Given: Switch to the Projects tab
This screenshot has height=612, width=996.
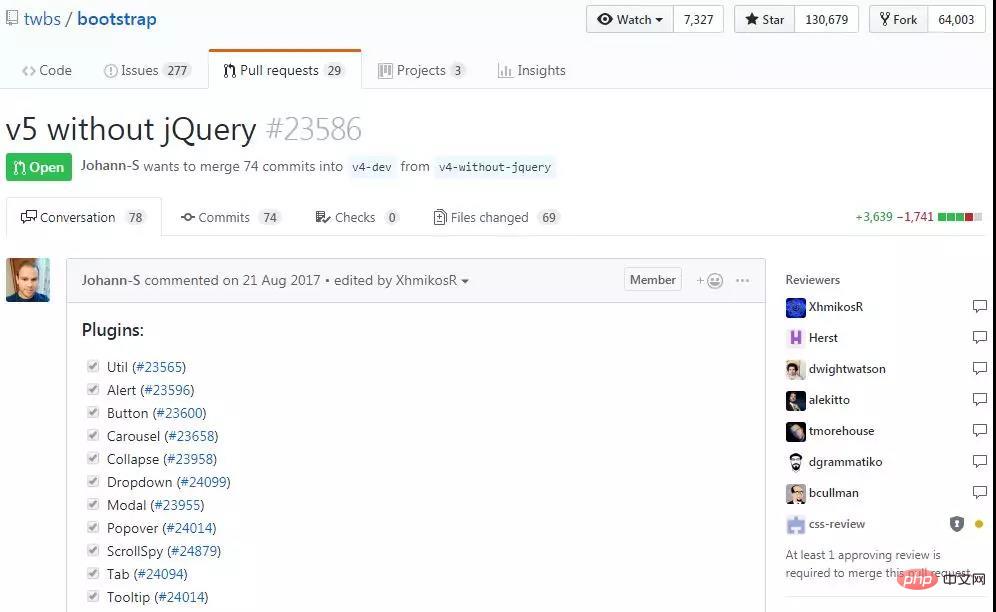Looking at the screenshot, I should point(422,71).
